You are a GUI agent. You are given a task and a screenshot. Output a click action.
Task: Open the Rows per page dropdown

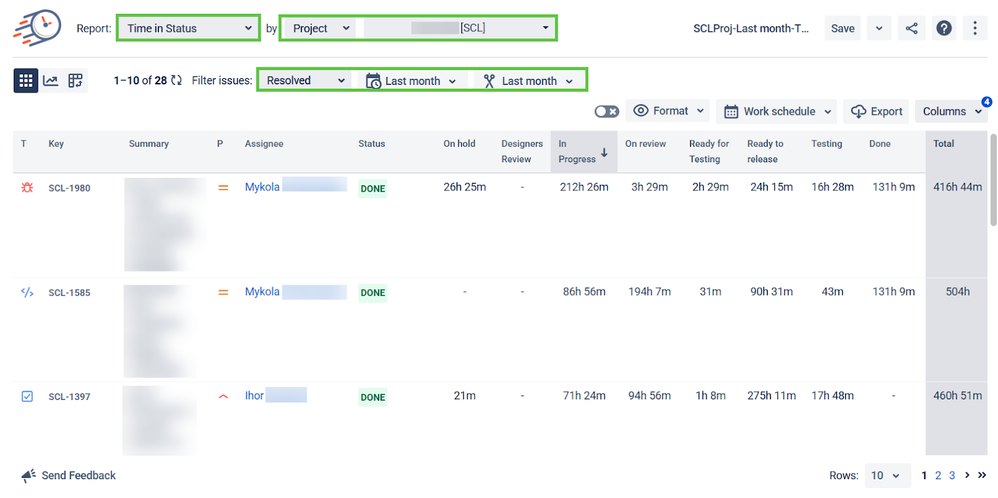pos(887,475)
